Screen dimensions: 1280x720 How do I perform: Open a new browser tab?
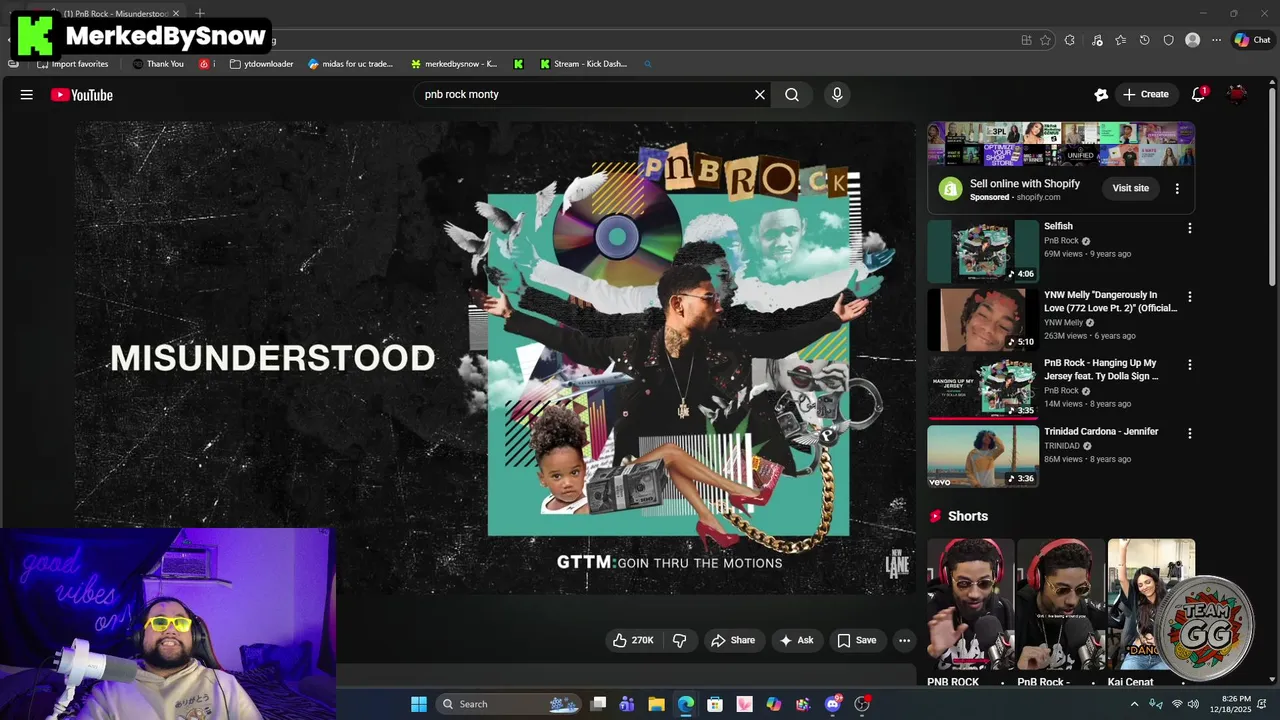point(200,13)
